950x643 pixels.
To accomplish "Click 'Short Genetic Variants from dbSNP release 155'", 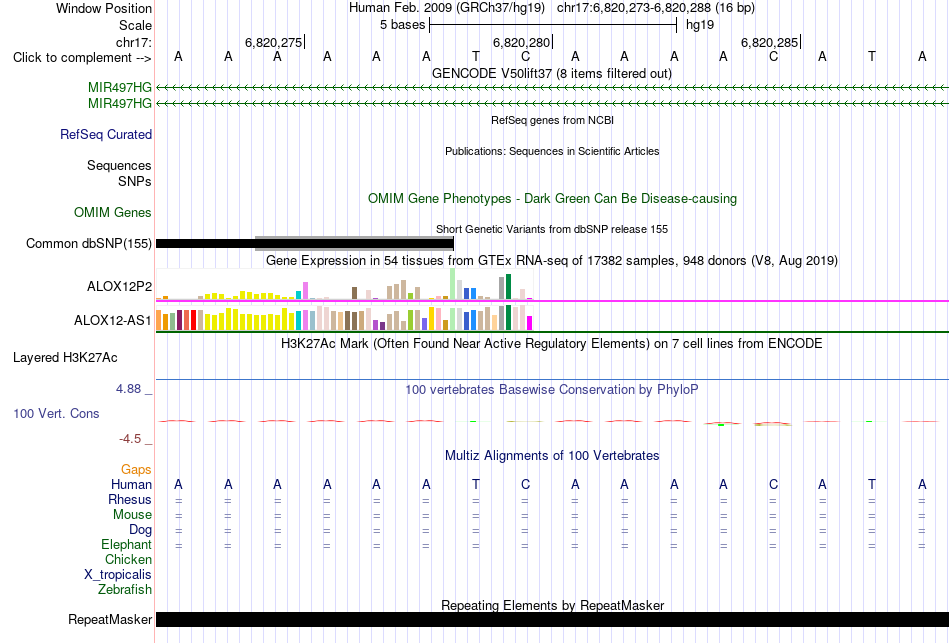I will 552,229.
